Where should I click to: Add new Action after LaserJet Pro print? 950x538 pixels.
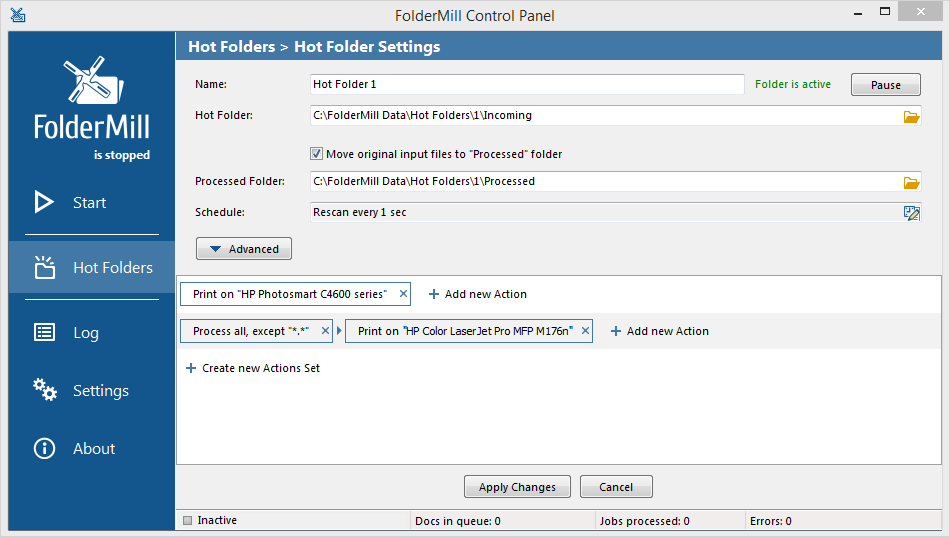pyautogui.click(x=659, y=331)
